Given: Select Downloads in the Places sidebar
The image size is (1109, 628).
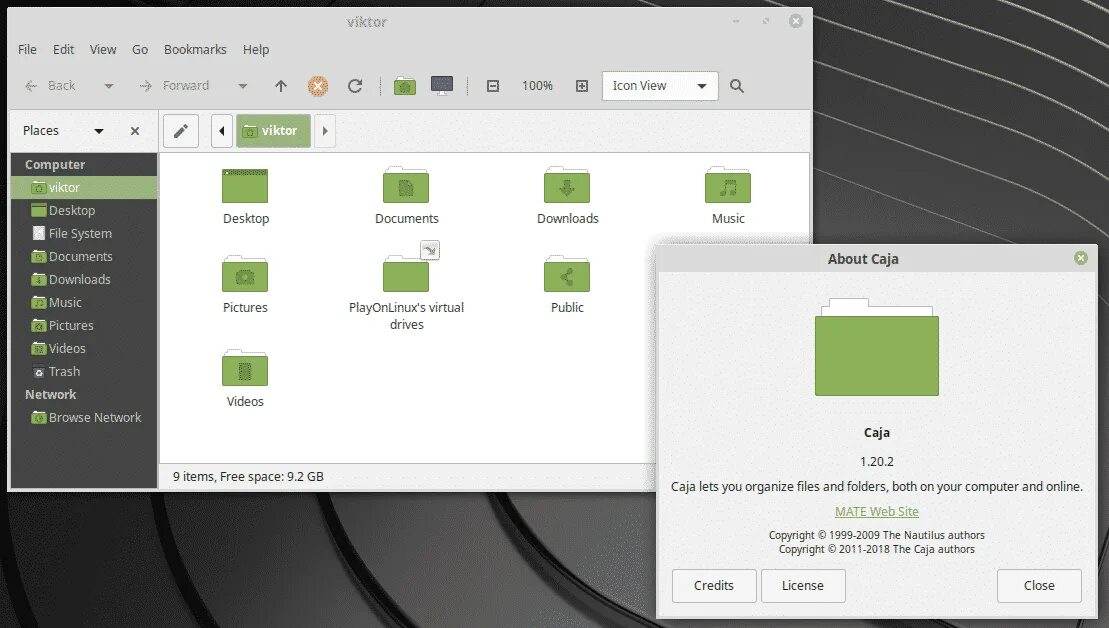Looking at the screenshot, I should 84,279.
